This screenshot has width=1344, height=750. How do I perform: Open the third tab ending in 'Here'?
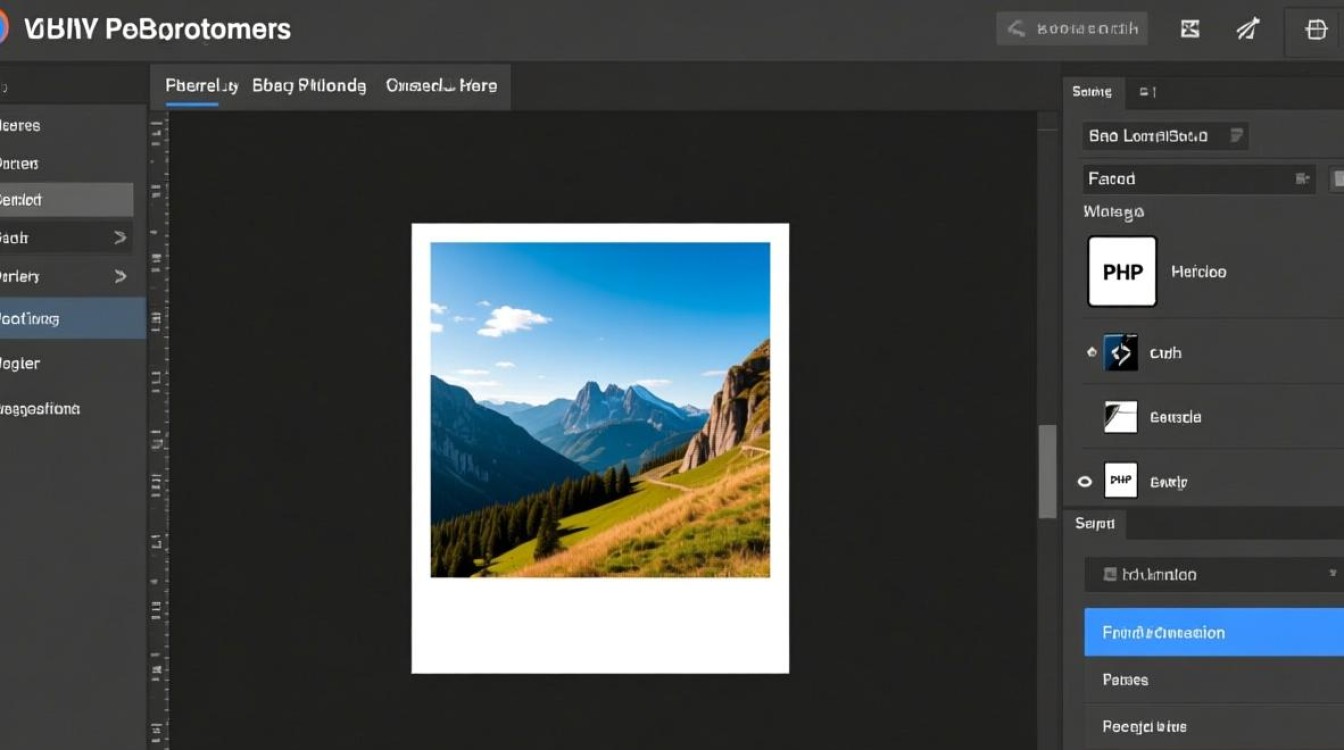click(x=441, y=86)
